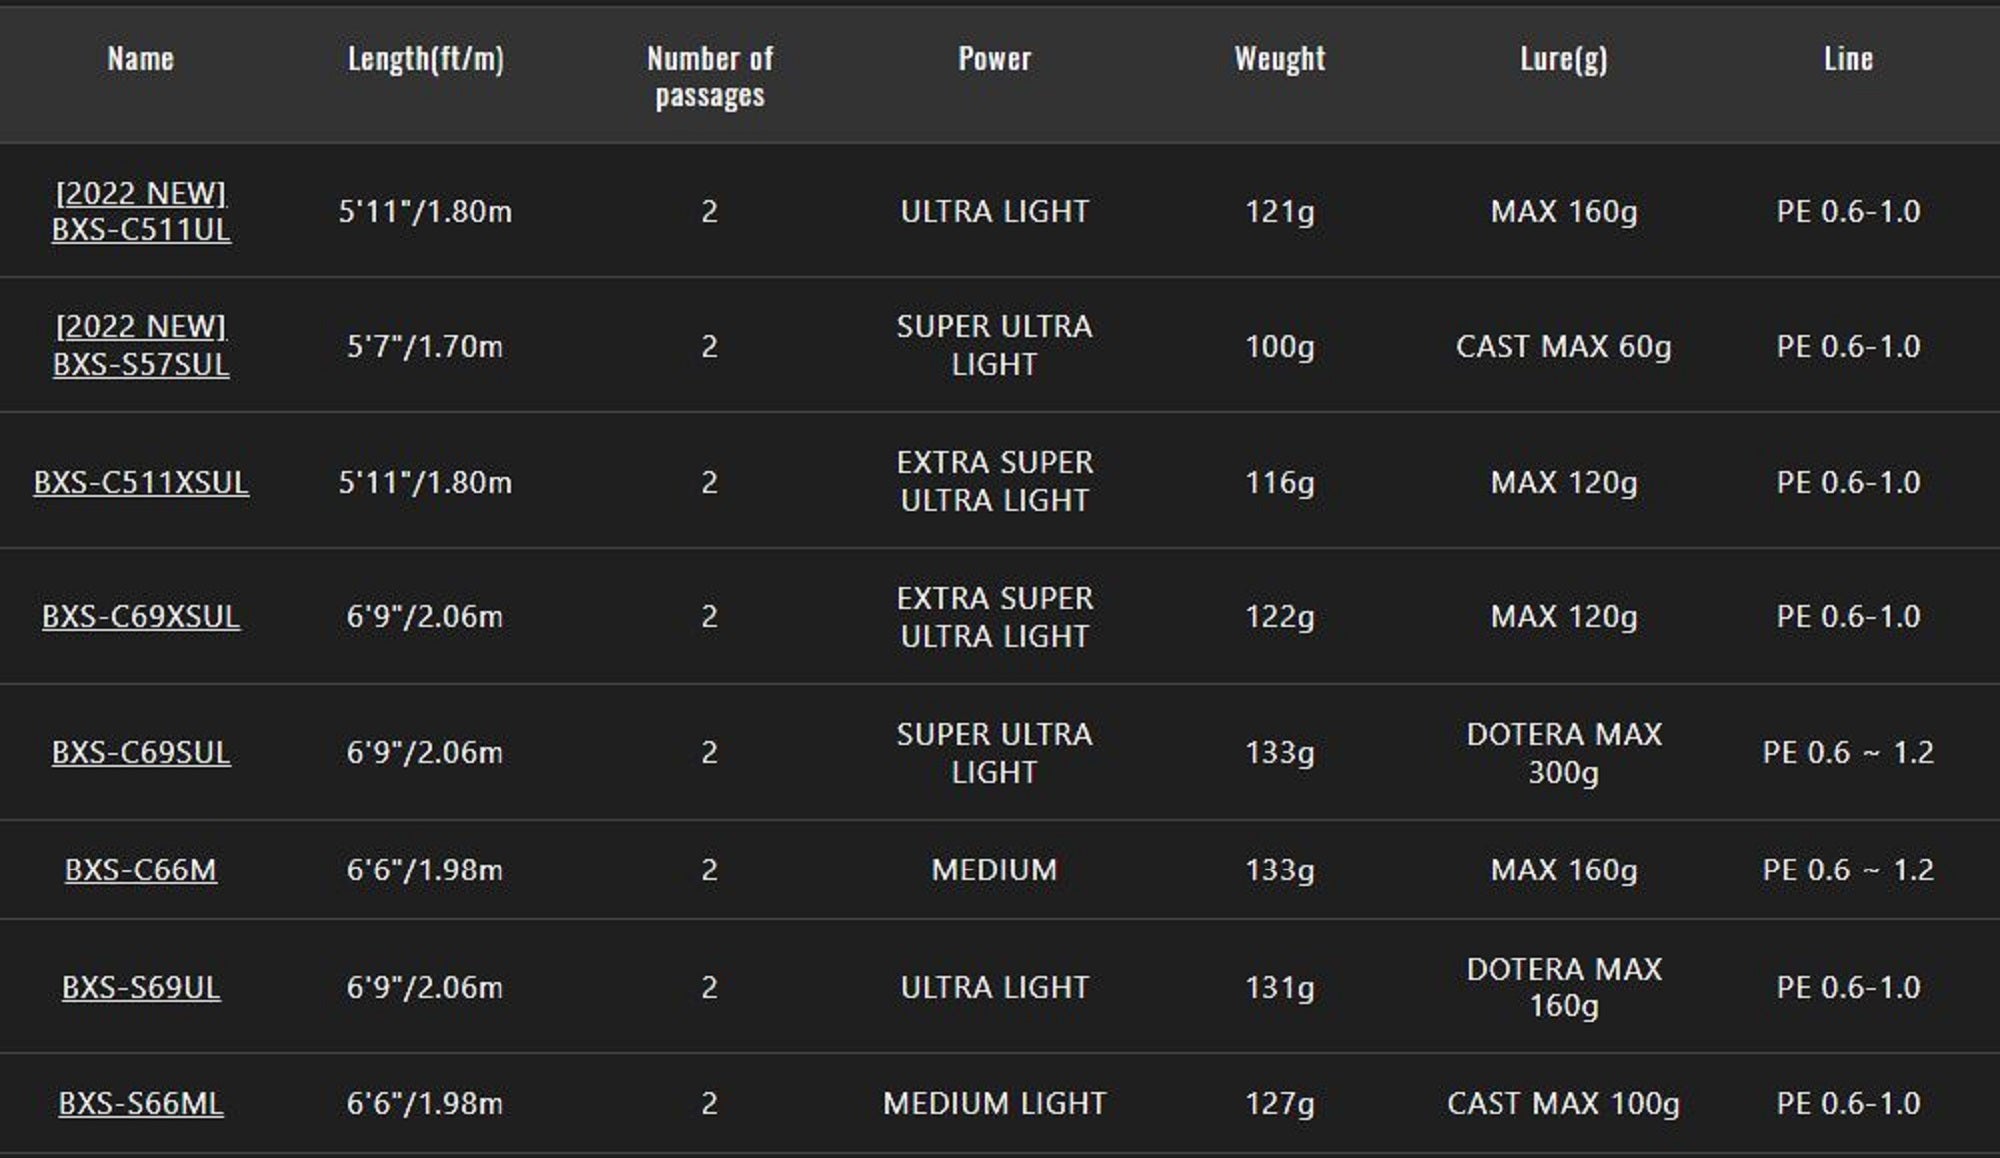Click the Line column header
Viewport: 2000px width, 1158px height.
[1848, 59]
